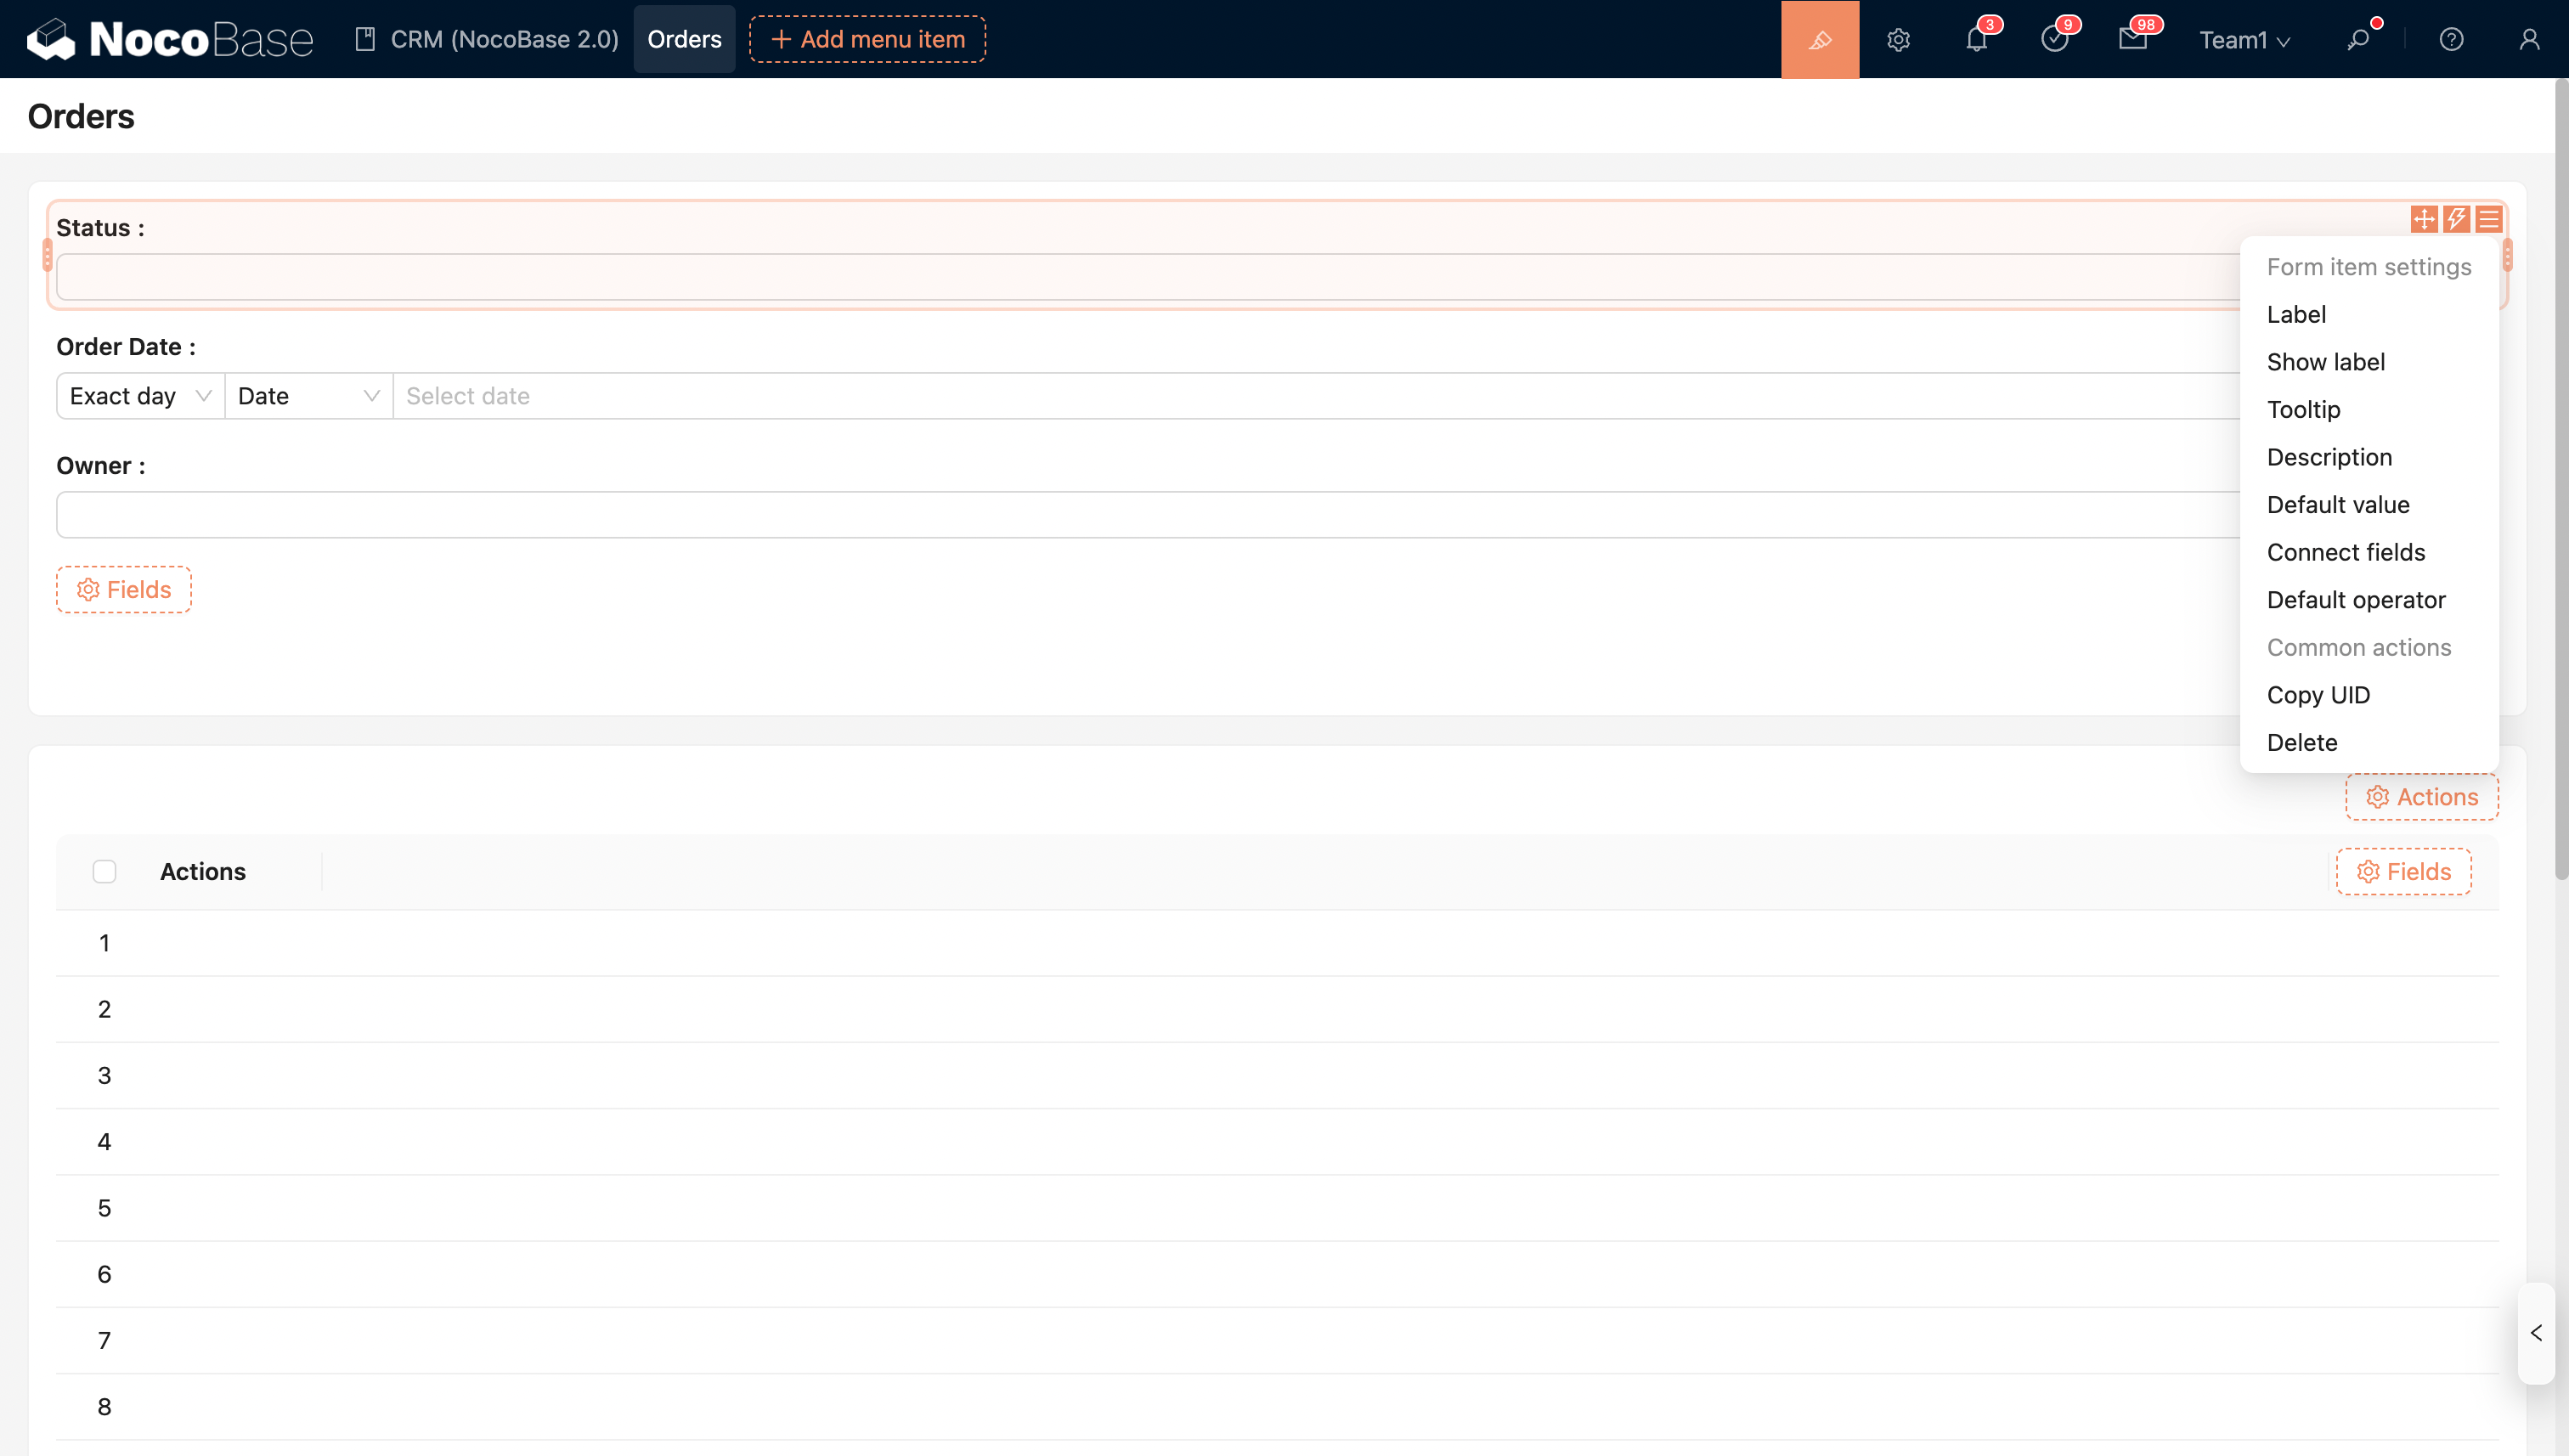Click the hamburger settings icon on Status field
This screenshot has height=1456, width=2569.
pyautogui.click(x=2489, y=219)
